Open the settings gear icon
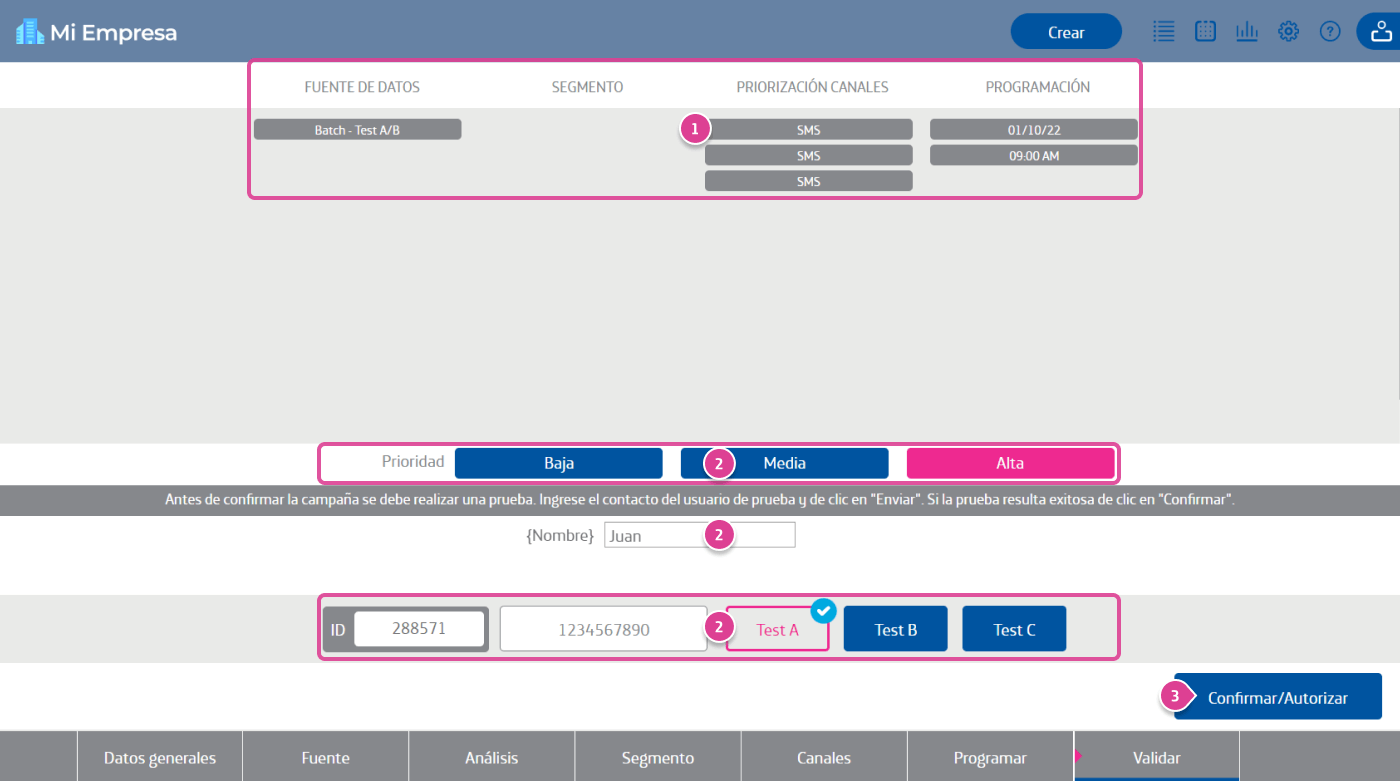1400x781 pixels. point(1288,31)
